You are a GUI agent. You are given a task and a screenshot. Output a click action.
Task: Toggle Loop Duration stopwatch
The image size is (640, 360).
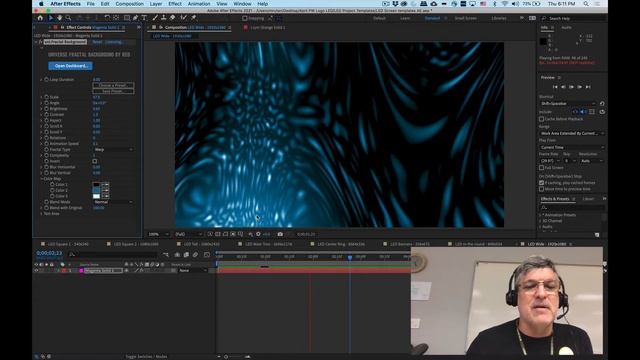[x=46, y=80]
